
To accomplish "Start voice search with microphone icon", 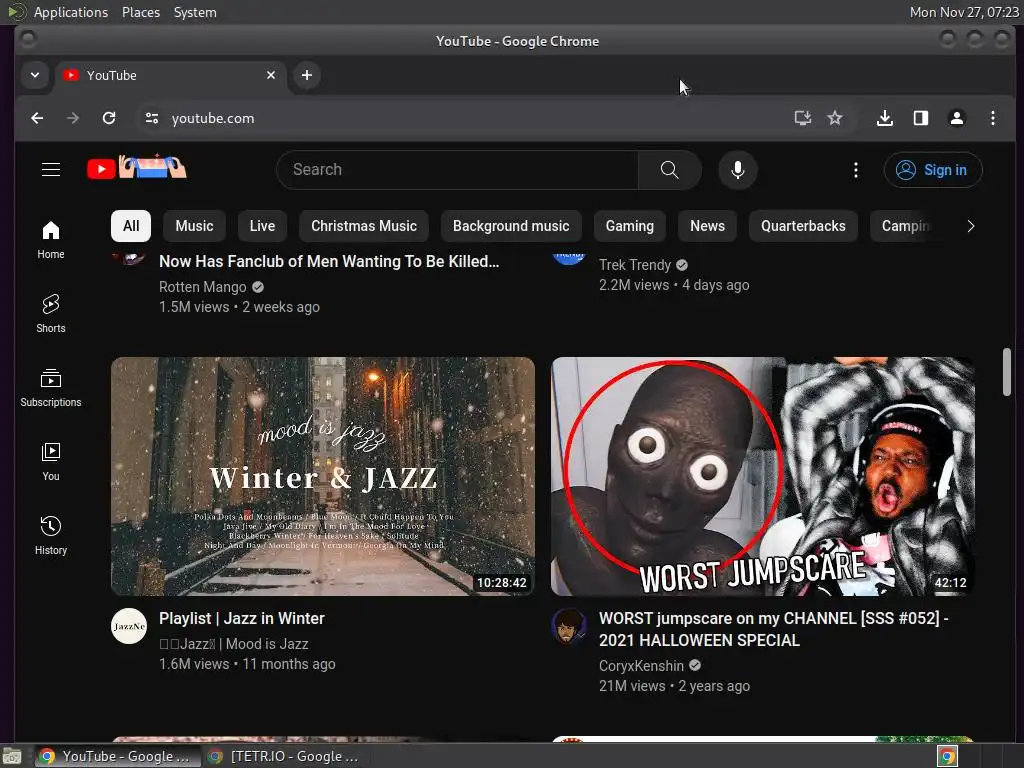I will coord(738,170).
